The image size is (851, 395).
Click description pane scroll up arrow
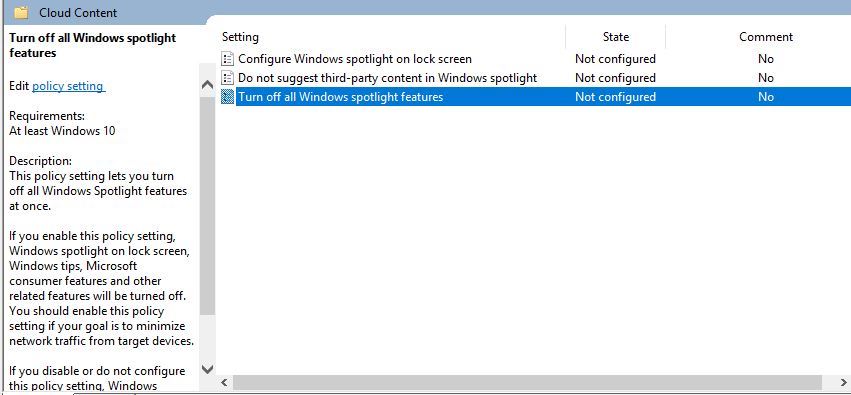207,85
